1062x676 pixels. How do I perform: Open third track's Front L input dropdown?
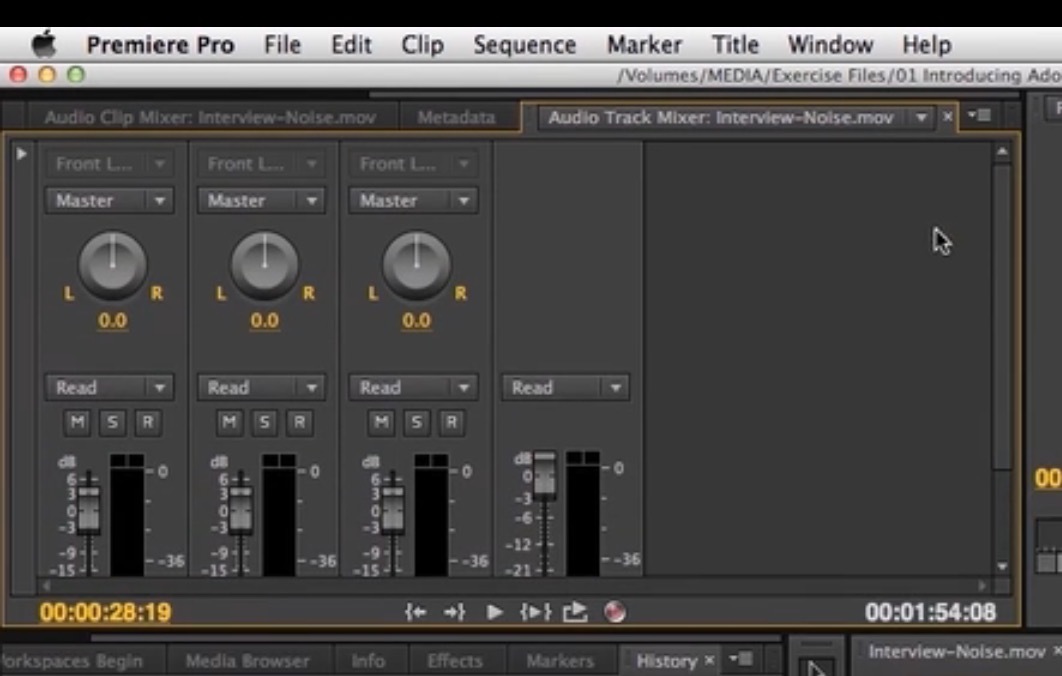point(412,163)
